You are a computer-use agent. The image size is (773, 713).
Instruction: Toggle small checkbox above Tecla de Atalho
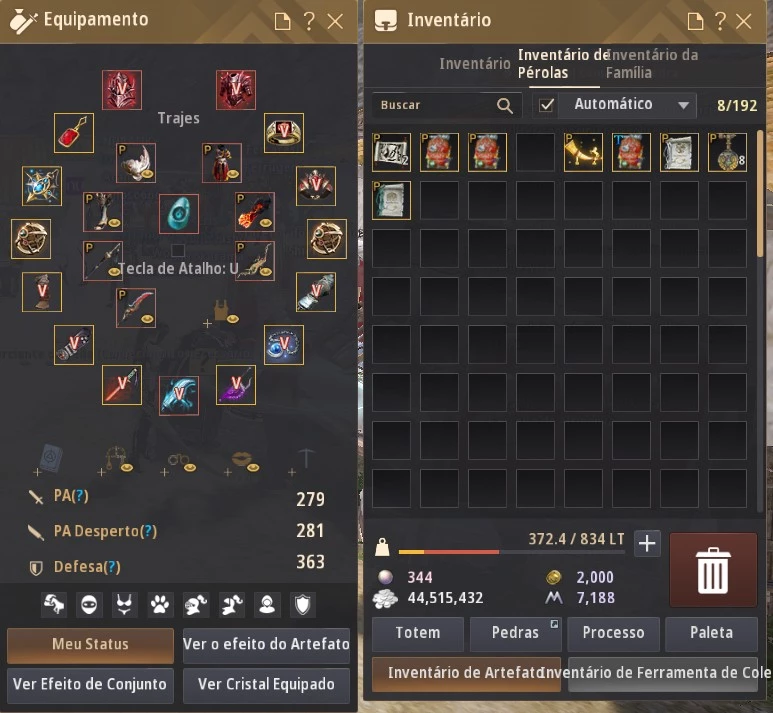click(178, 250)
